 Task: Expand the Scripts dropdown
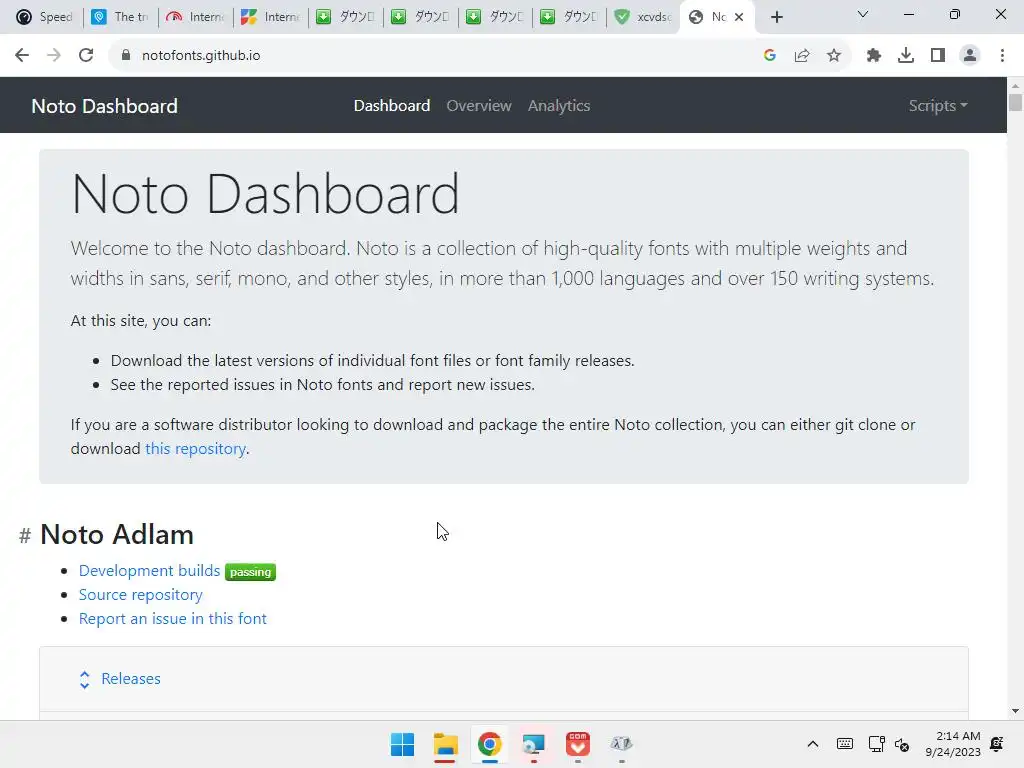pyautogui.click(x=938, y=106)
